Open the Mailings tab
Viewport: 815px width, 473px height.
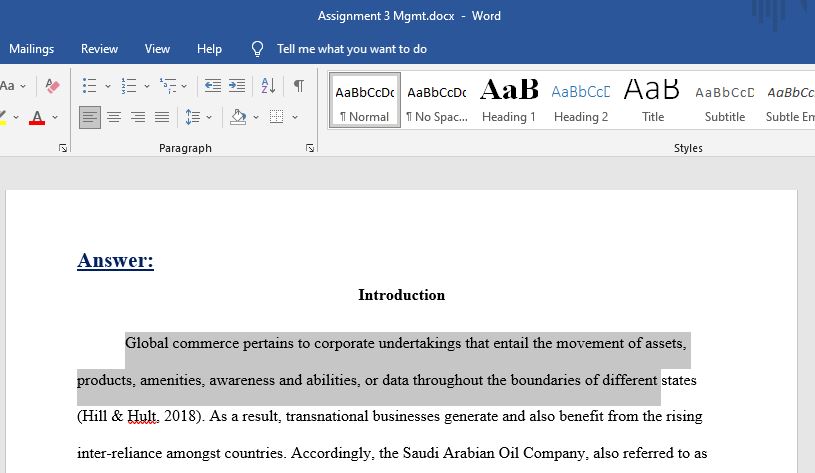(x=31, y=49)
